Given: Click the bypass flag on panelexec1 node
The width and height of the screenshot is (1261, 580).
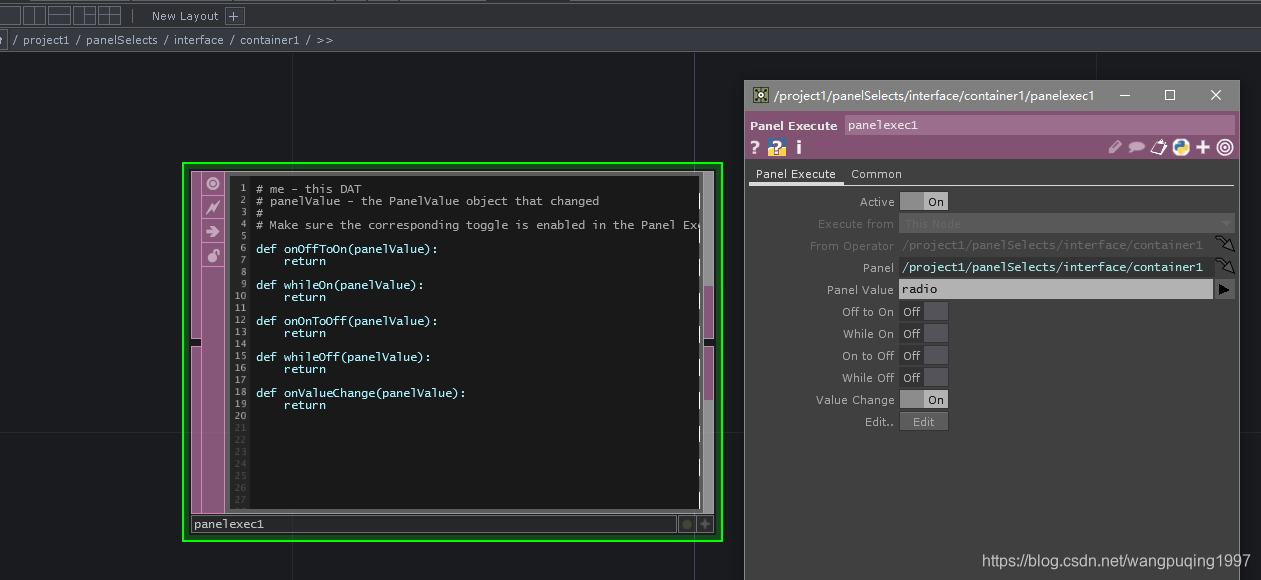Looking at the screenshot, I should pos(213,208).
